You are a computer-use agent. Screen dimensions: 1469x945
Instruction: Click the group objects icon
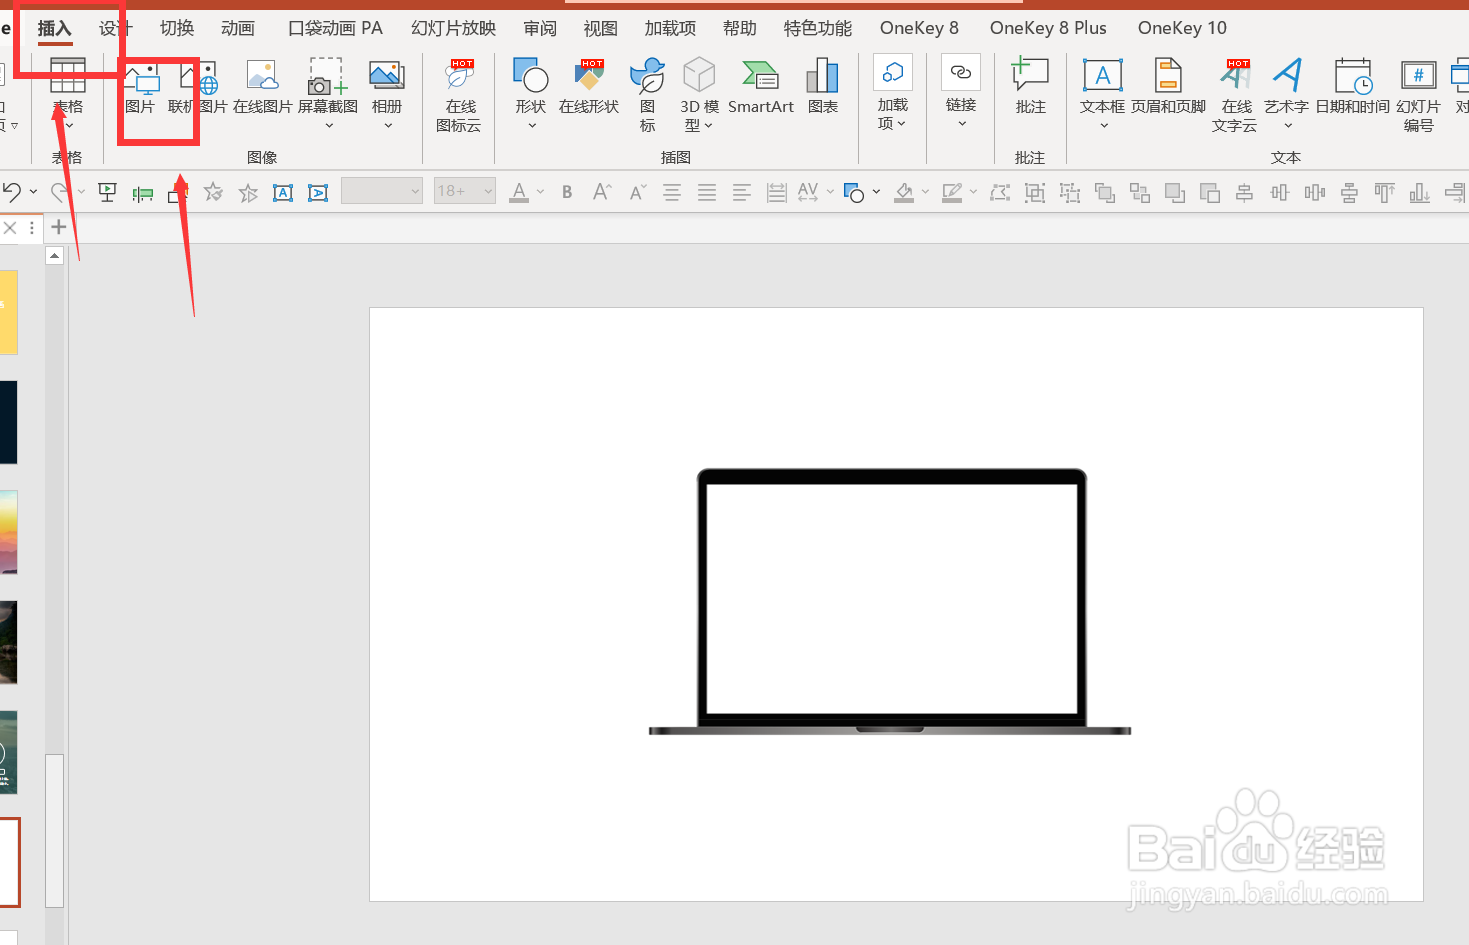coord(1035,193)
